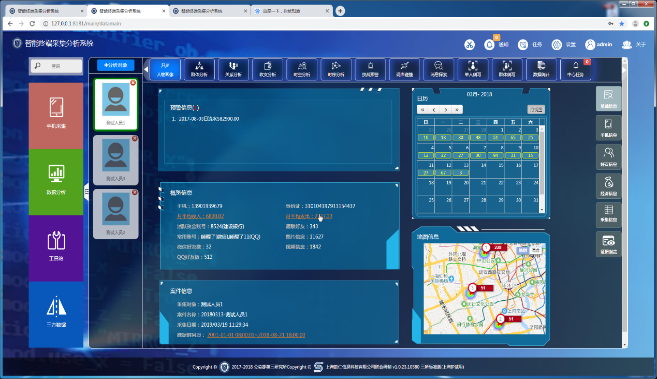Open the tasks icon in the header
The image size is (657, 379).
click(x=522, y=44)
